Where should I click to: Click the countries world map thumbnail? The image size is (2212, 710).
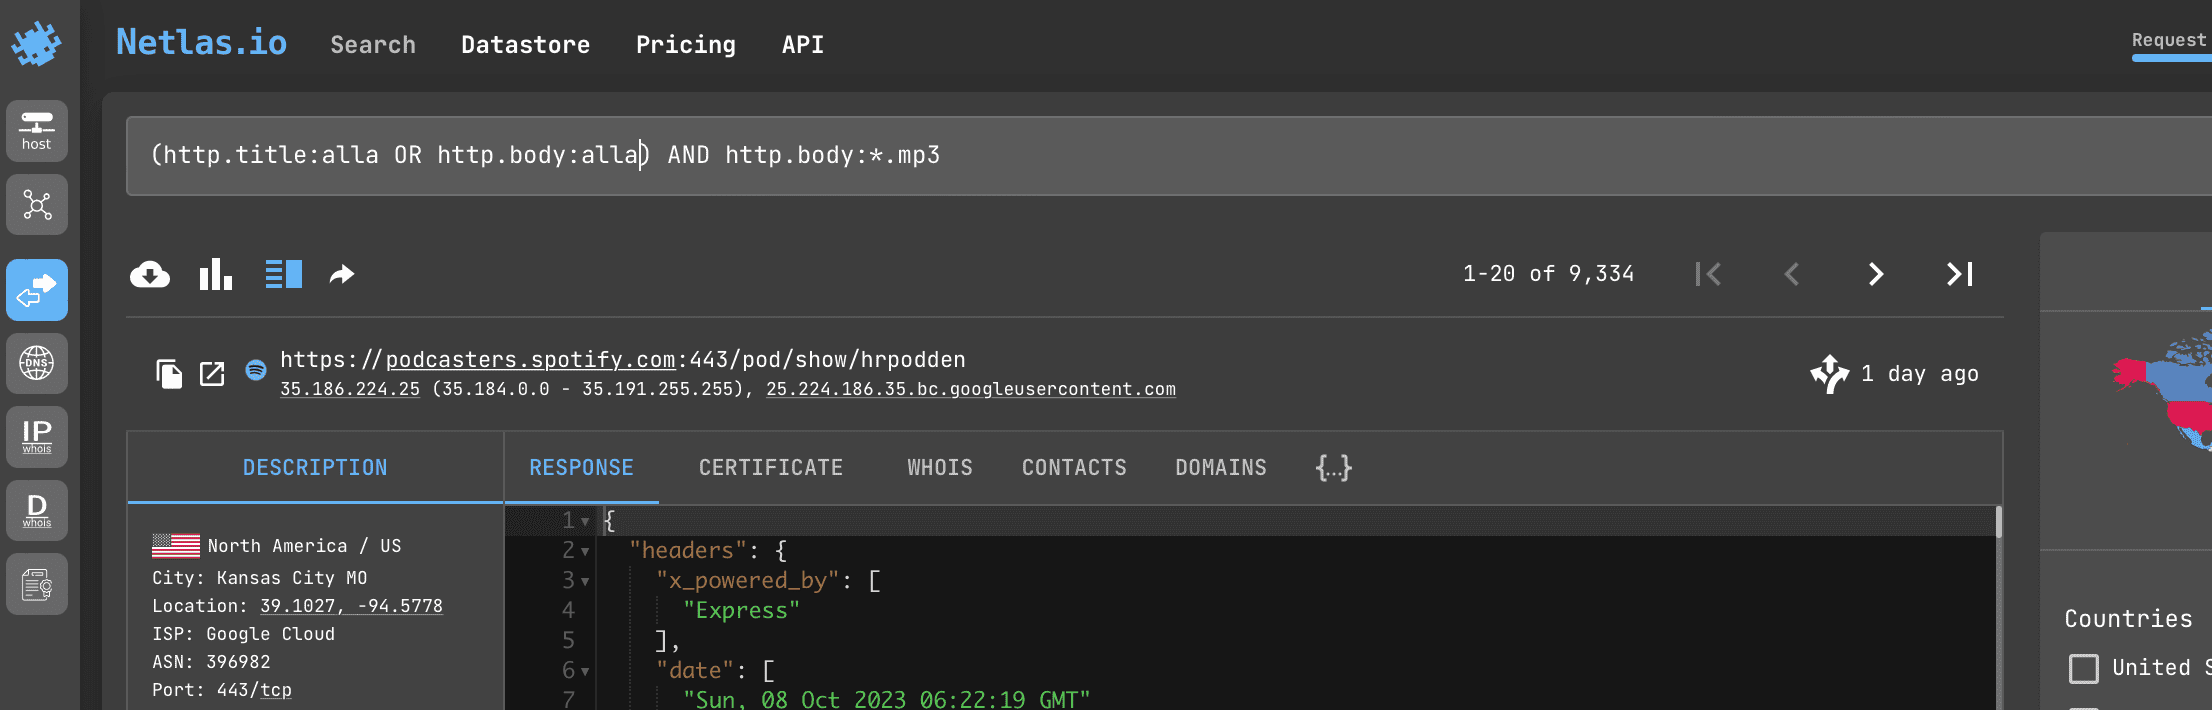[2160, 392]
